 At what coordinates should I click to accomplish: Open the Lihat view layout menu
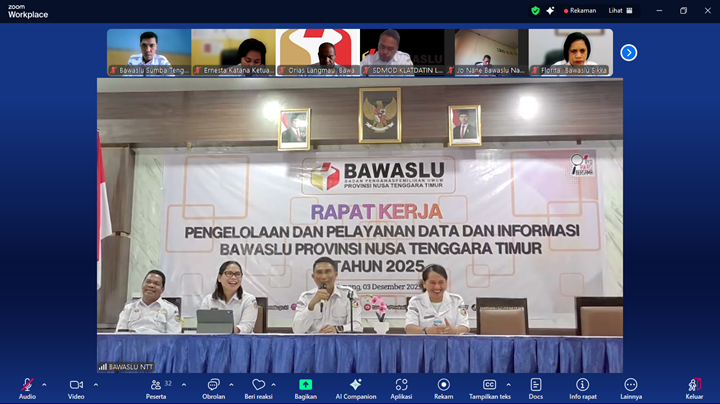(x=620, y=11)
